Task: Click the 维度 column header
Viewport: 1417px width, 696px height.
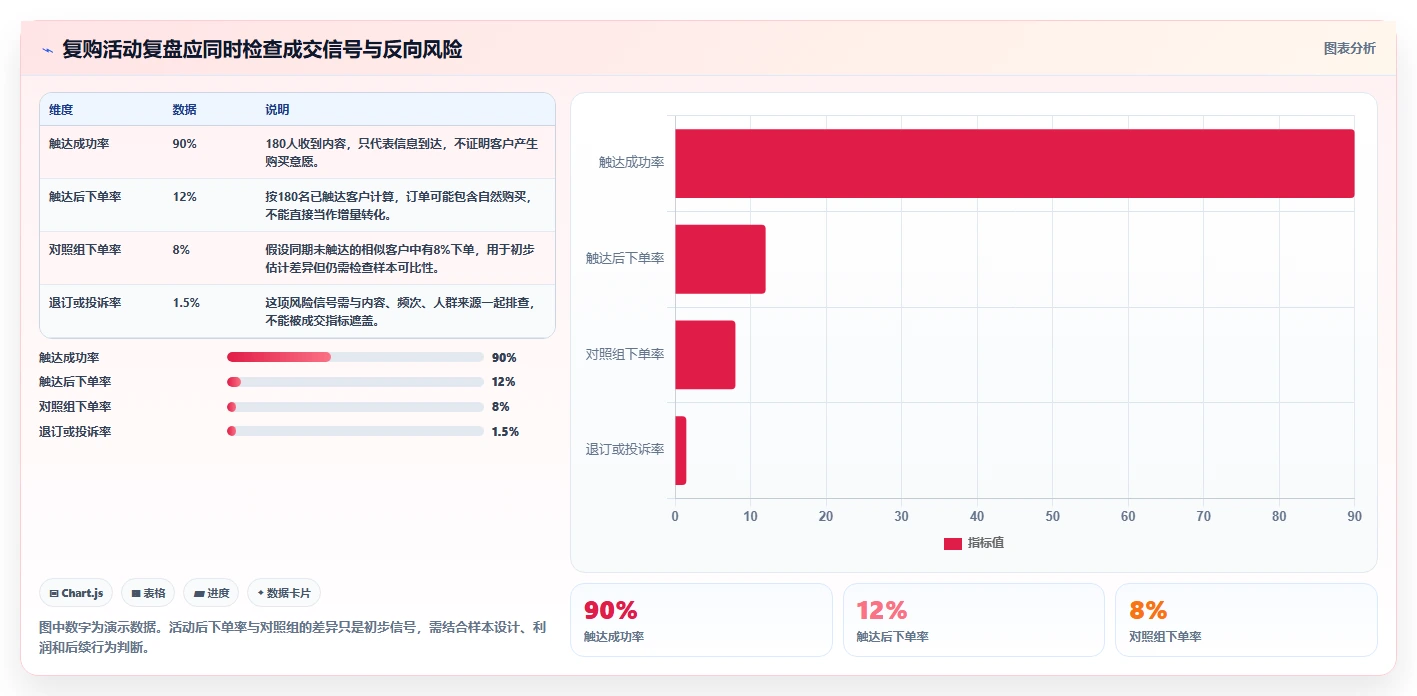Action: 61,110
